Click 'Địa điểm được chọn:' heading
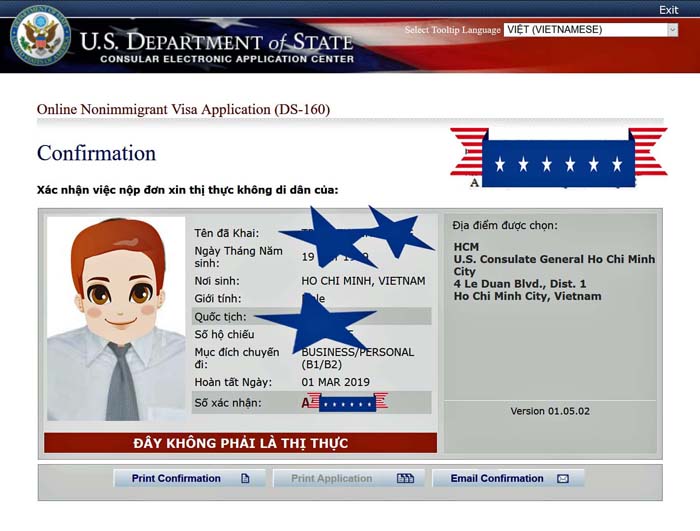700x531 pixels. [505, 225]
